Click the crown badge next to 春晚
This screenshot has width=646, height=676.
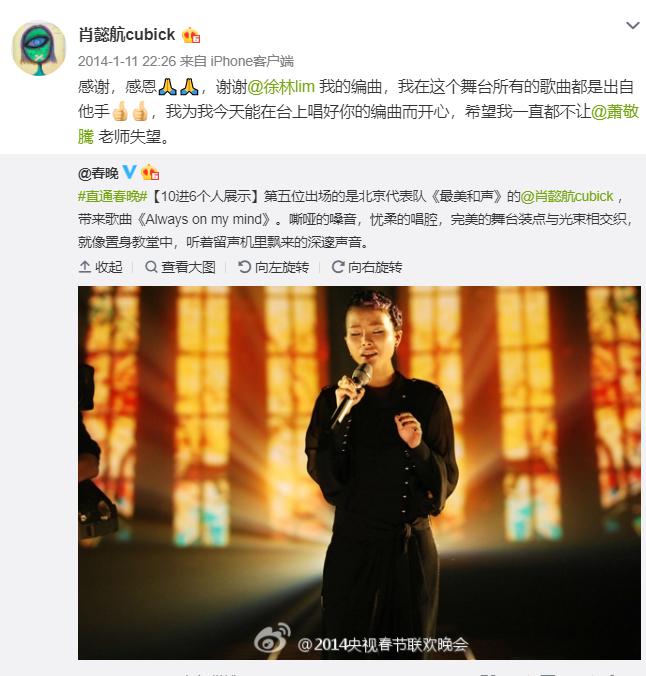(x=150, y=172)
